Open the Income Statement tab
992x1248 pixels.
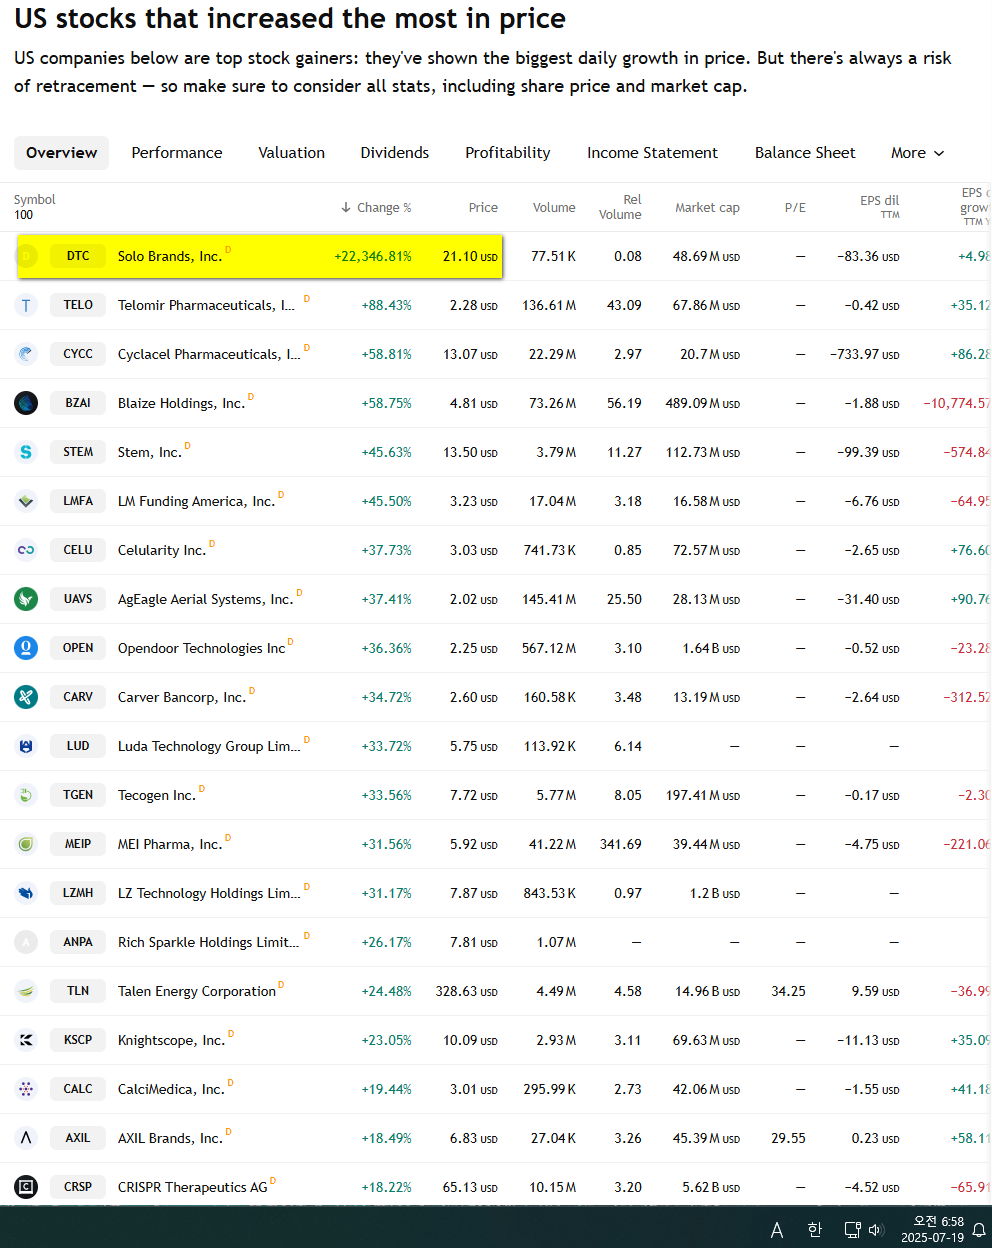pyautogui.click(x=652, y=153)
